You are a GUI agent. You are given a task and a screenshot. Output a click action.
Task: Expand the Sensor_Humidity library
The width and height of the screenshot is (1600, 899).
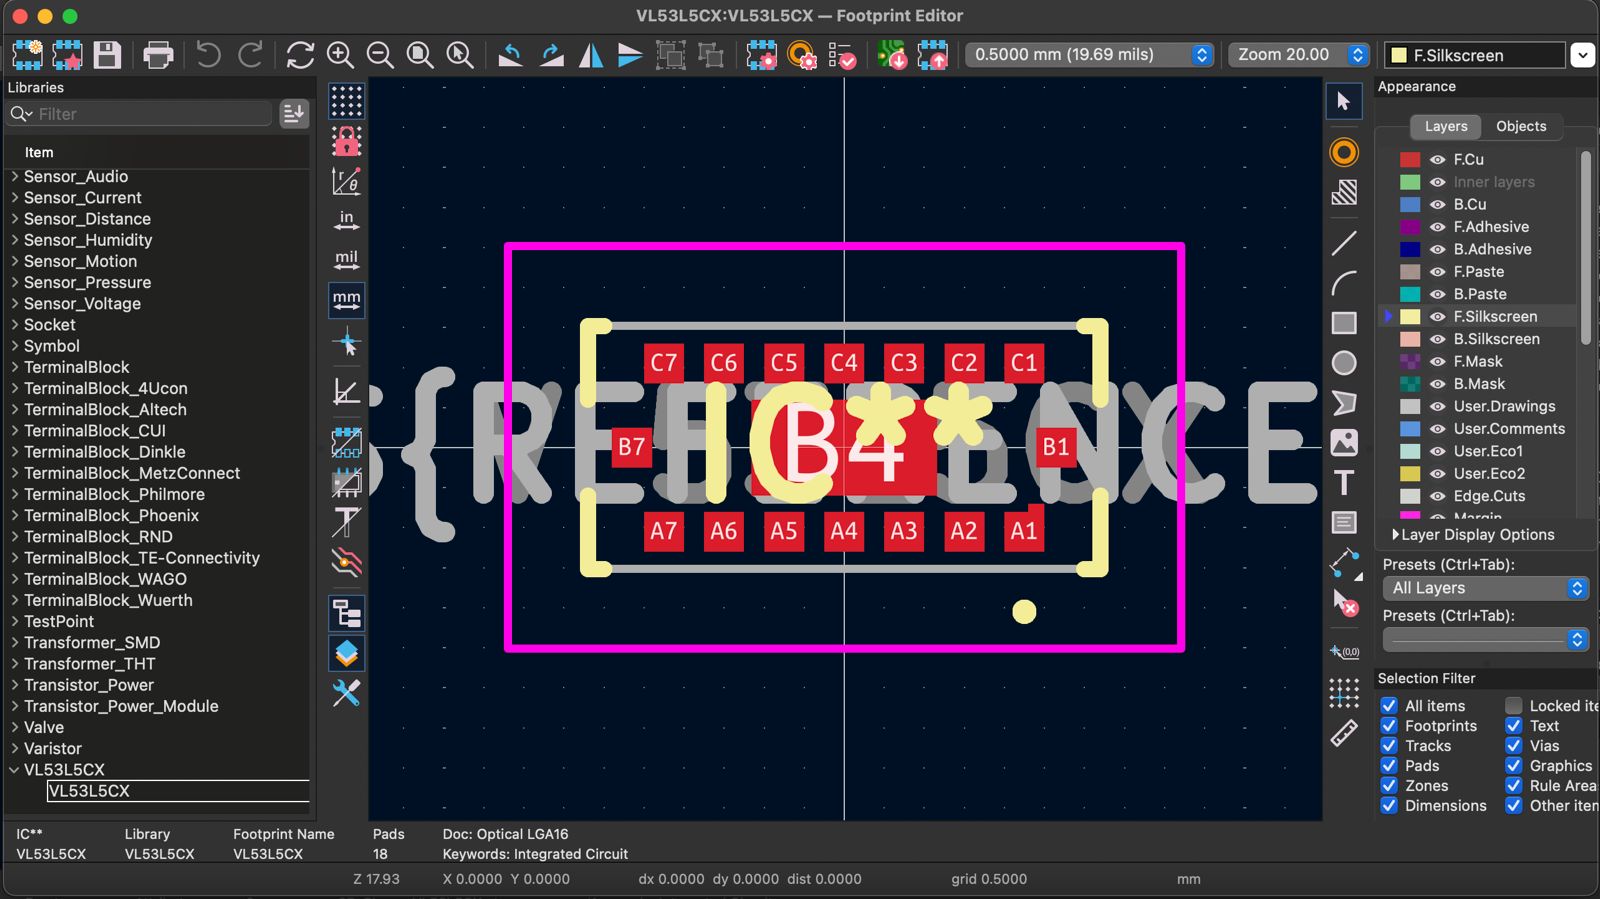pos(15,240)
